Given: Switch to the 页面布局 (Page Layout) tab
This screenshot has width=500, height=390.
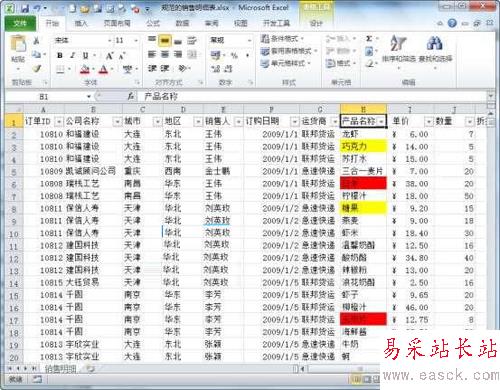Looking at the screenshot, I should click(117, 23).
